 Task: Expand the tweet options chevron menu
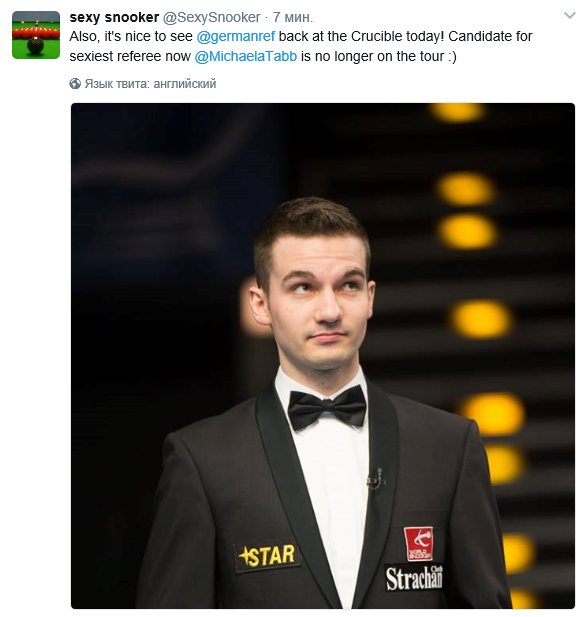569,16
